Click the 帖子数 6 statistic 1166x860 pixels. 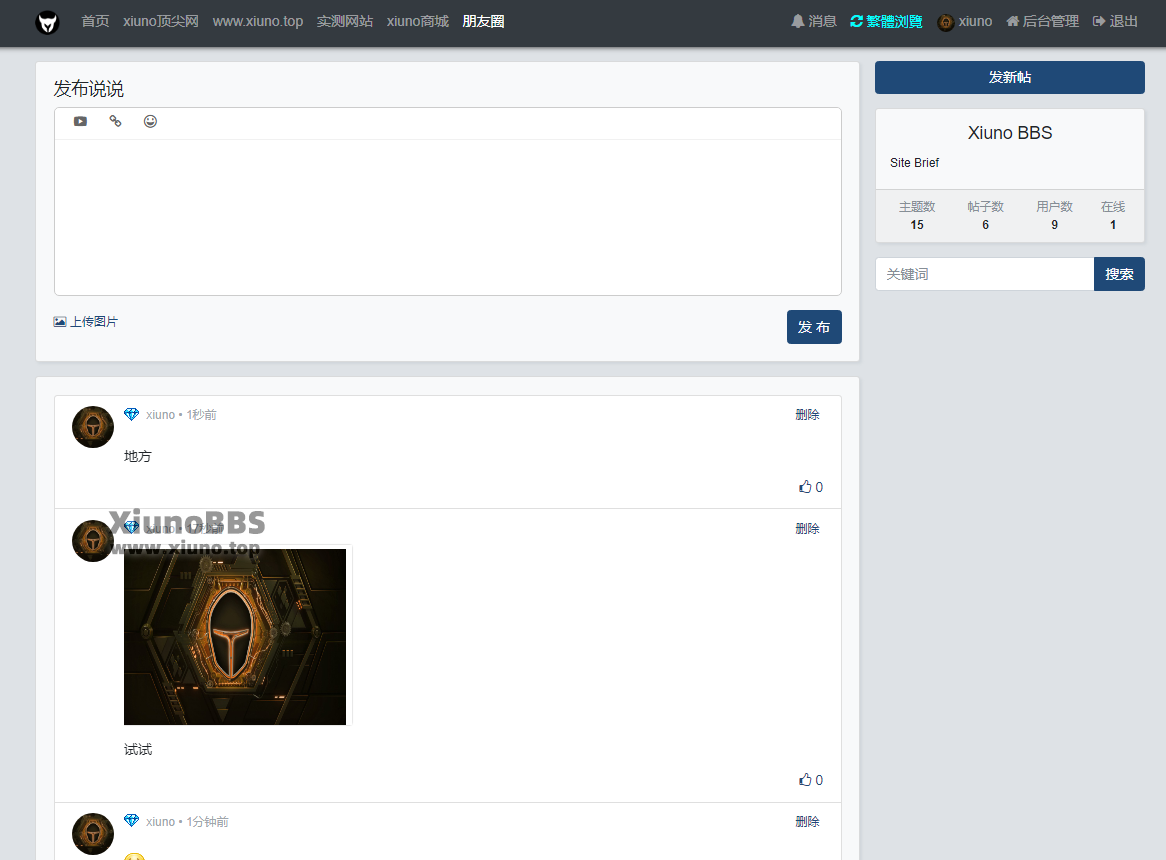[x=985, y=216]
